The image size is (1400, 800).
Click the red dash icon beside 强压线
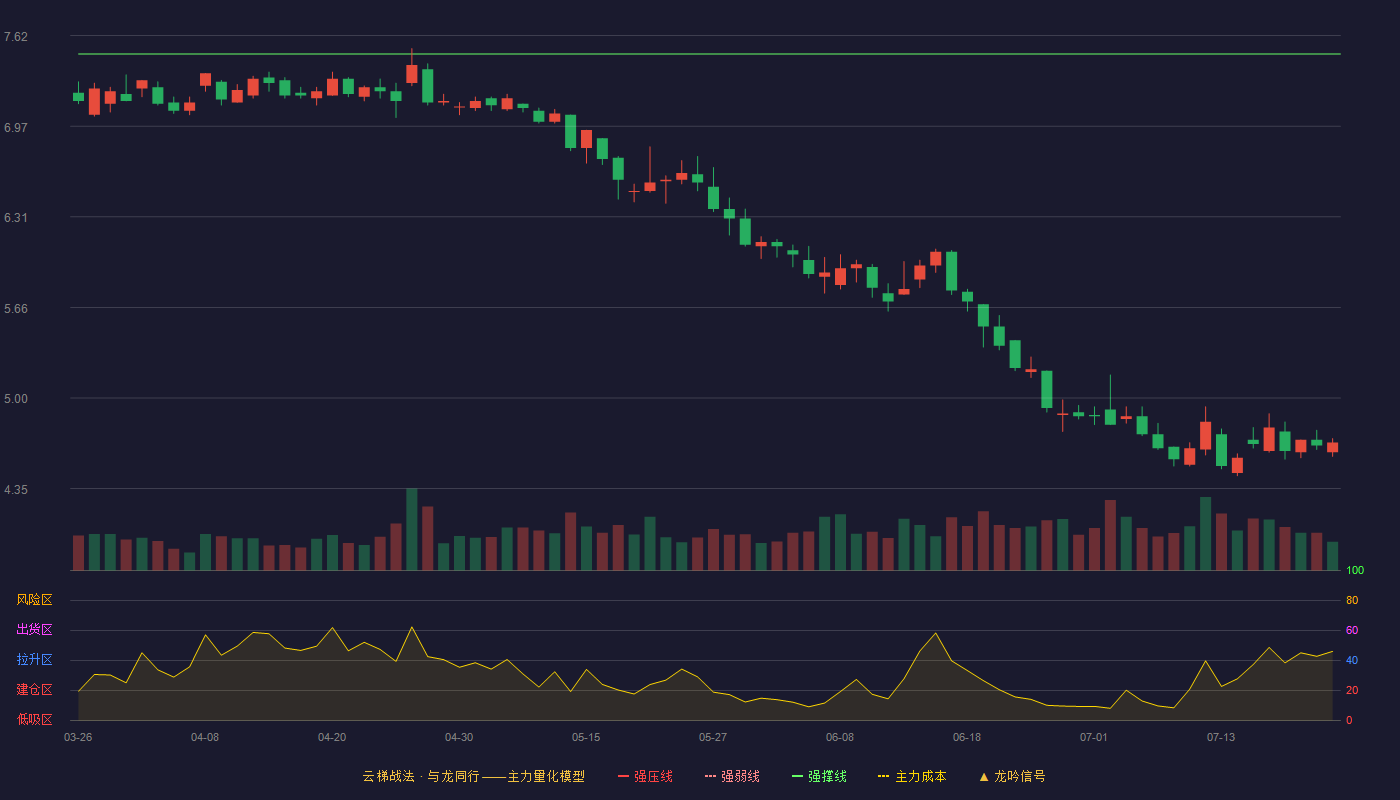click(623, 776)
